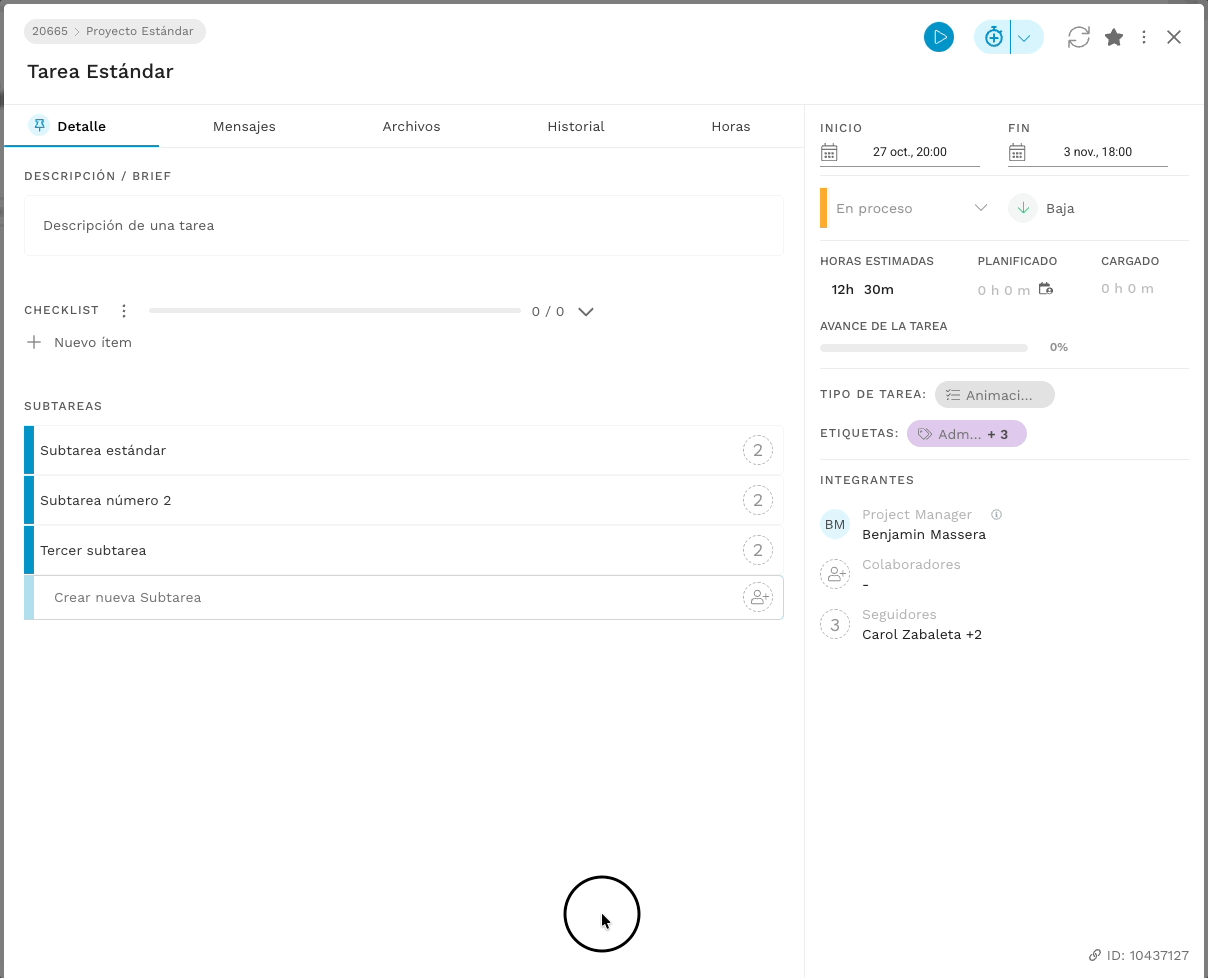The image size is (1208, 978).
Task: Click Carol Zabaleta +2 followers
Action: pyautogui.click(x=922, y=634)
